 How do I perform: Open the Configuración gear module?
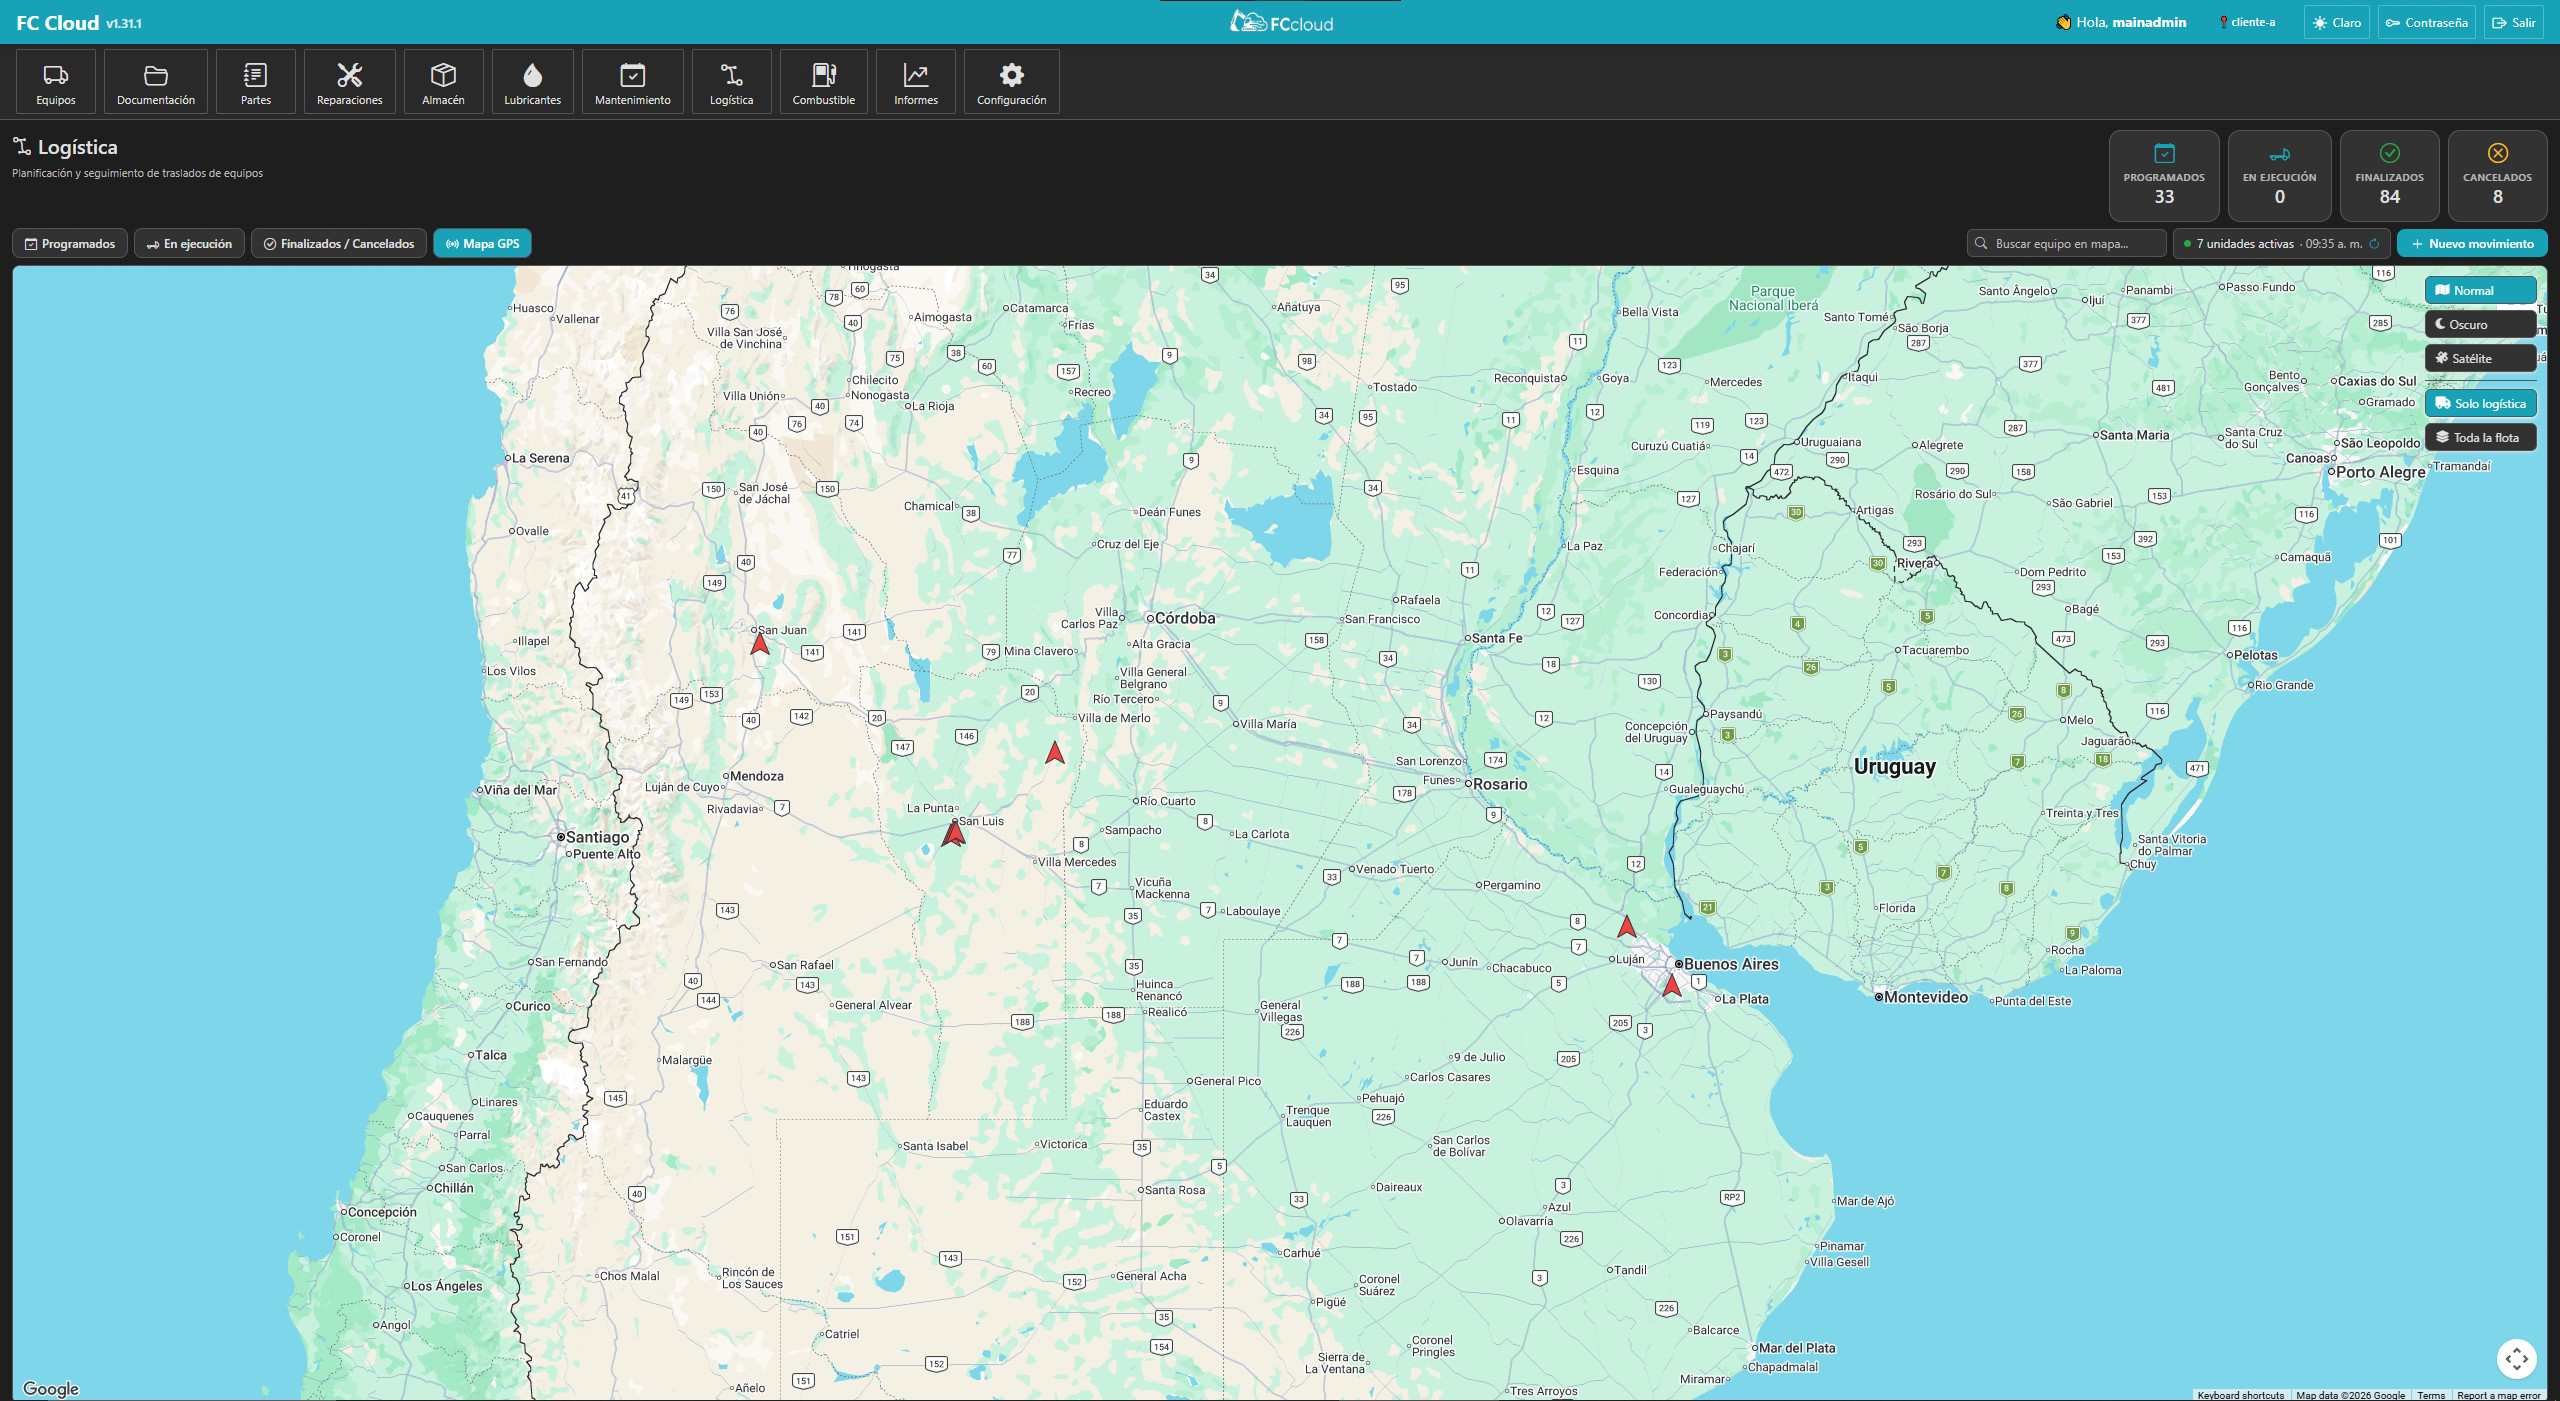click(1012, 82)
